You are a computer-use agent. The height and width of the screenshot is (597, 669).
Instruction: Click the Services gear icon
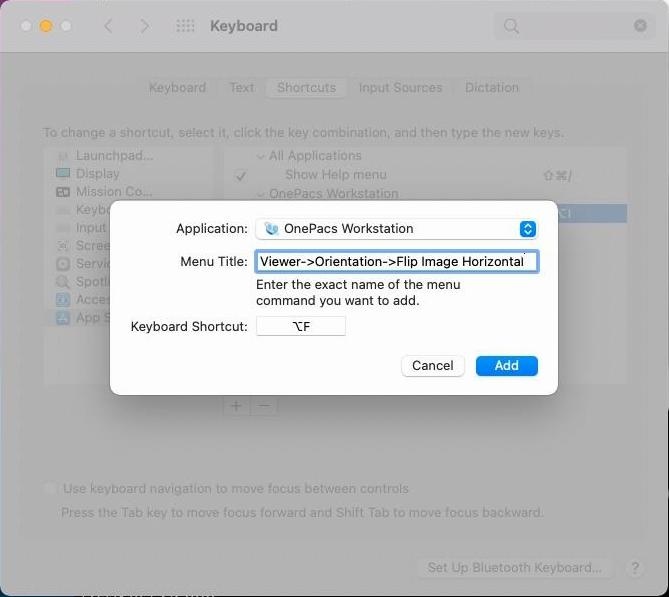point(63,264)
